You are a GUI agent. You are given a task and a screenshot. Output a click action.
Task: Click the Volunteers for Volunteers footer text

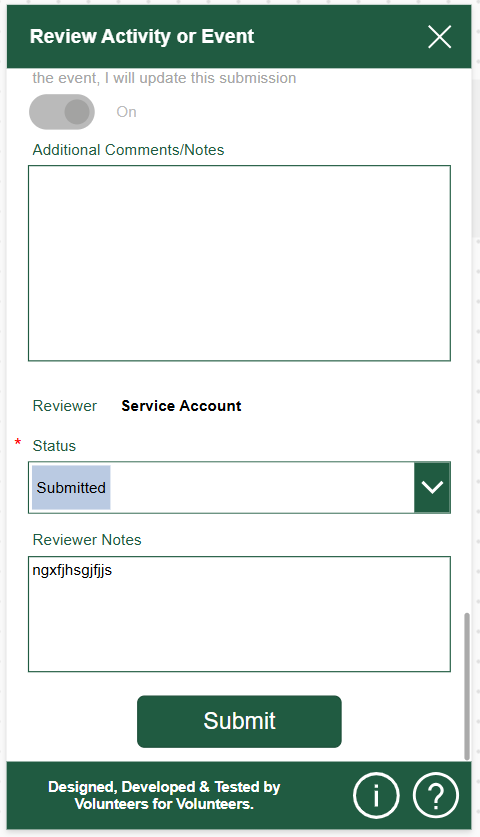[164, 803]
